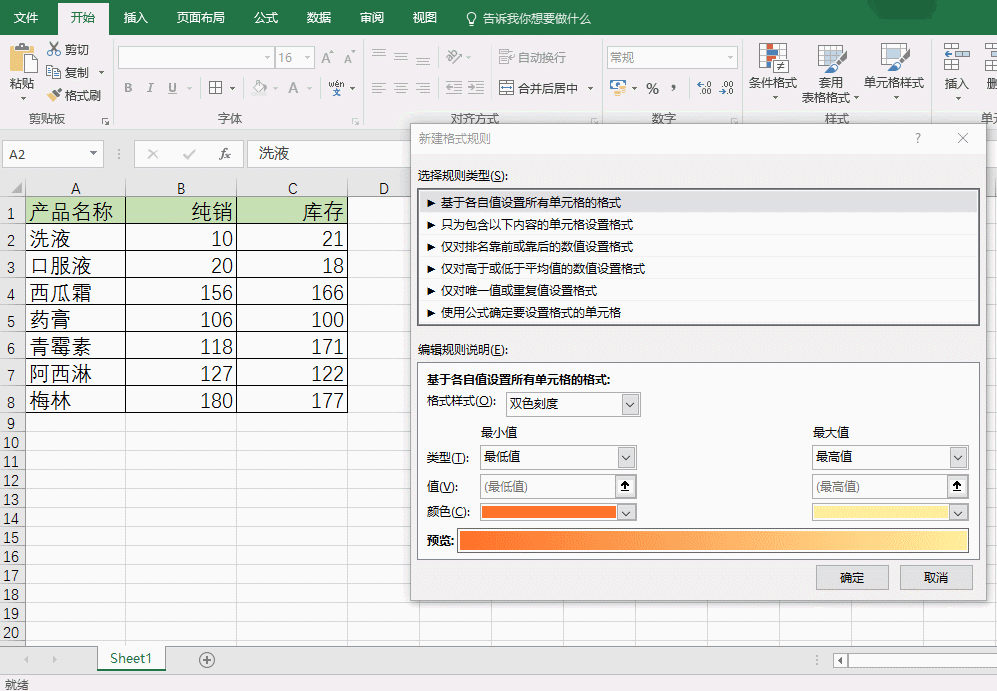Click the minimum value range selector arrow
997x691 pixels.
tap(625, 486)
